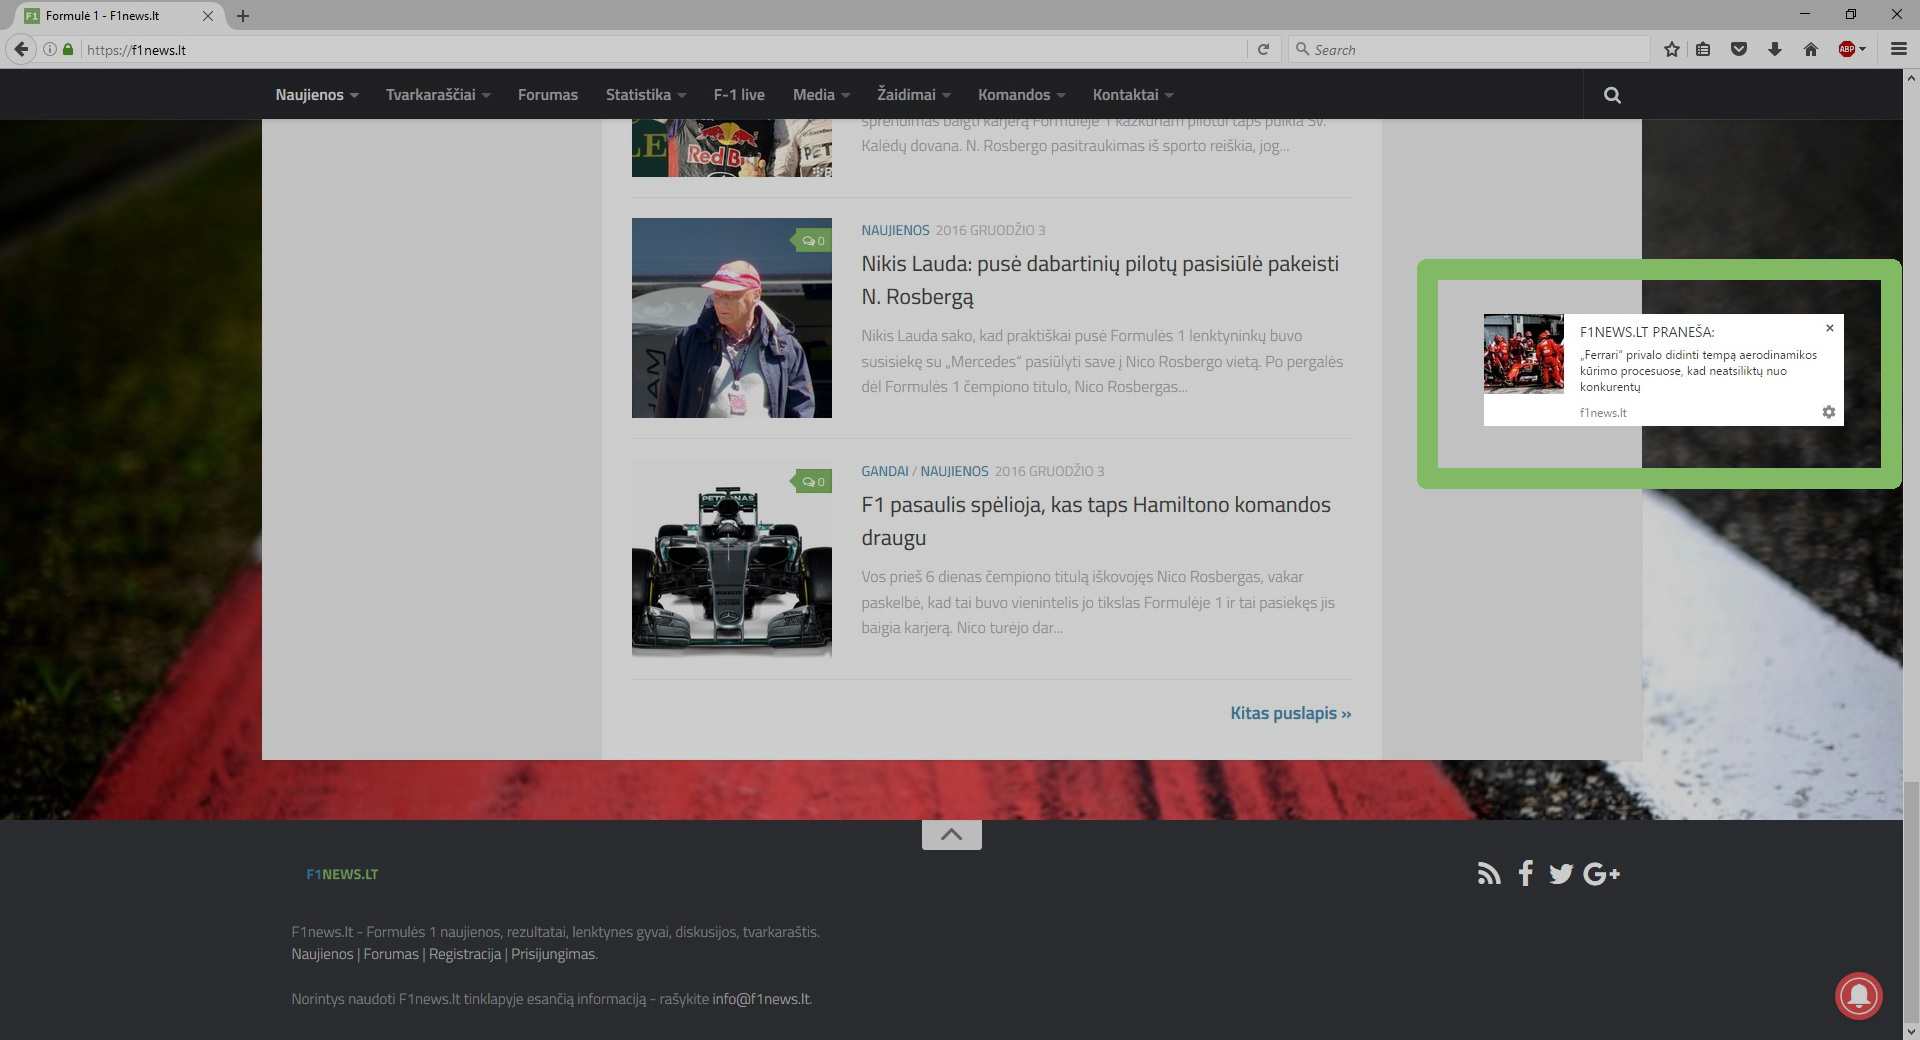Image resolution: width=1920 pixels, height=1040 pixels.
Task: Click footer Naujienos link
Action: click(322, 954)
